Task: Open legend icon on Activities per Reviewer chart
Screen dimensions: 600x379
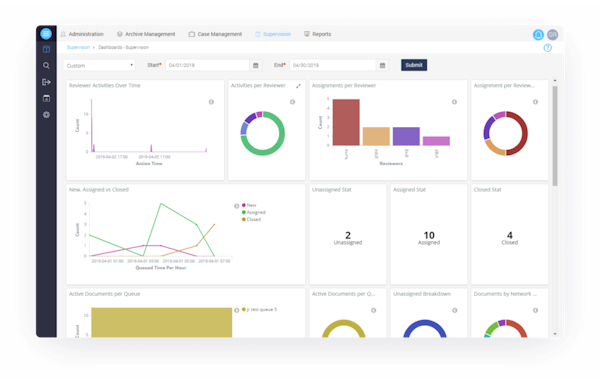Action: [292, 102]
